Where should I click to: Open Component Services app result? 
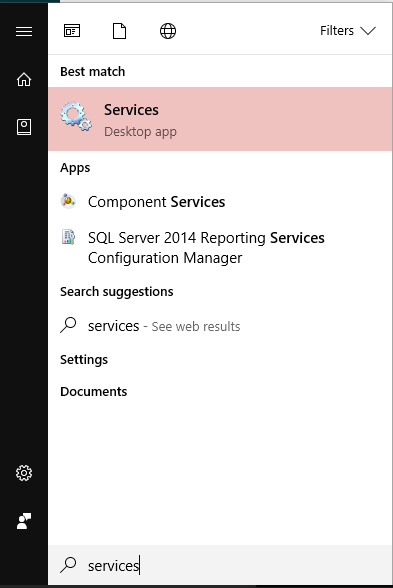click(x=220, y=202)
